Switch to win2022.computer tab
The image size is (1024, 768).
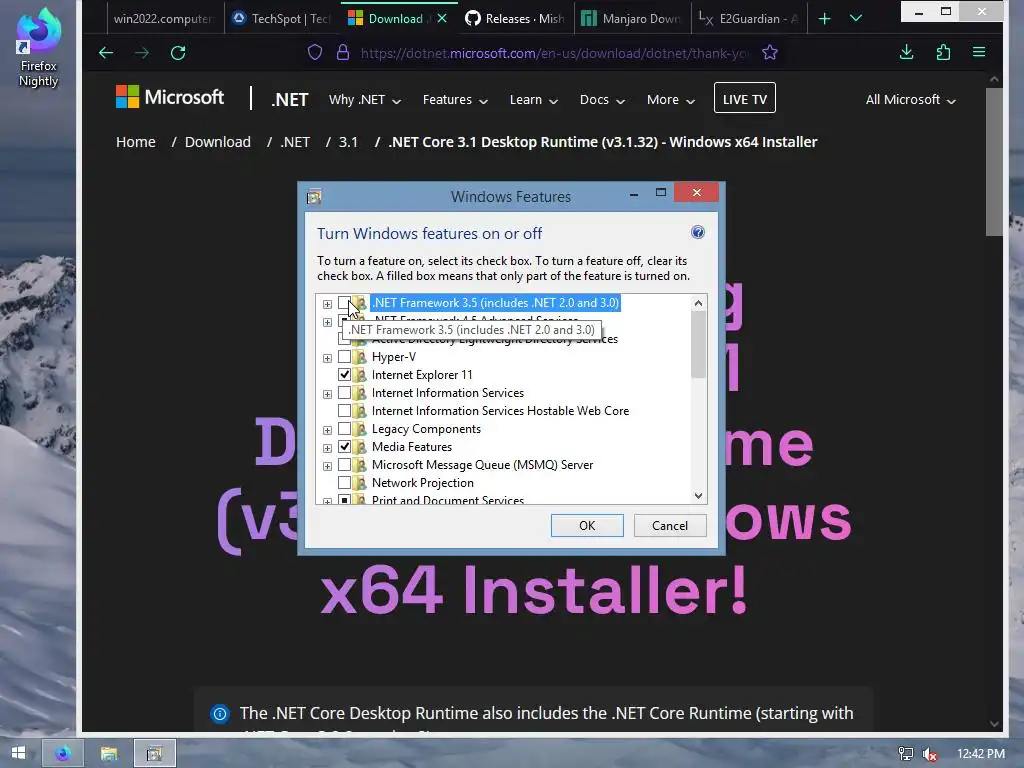point(163,19)
